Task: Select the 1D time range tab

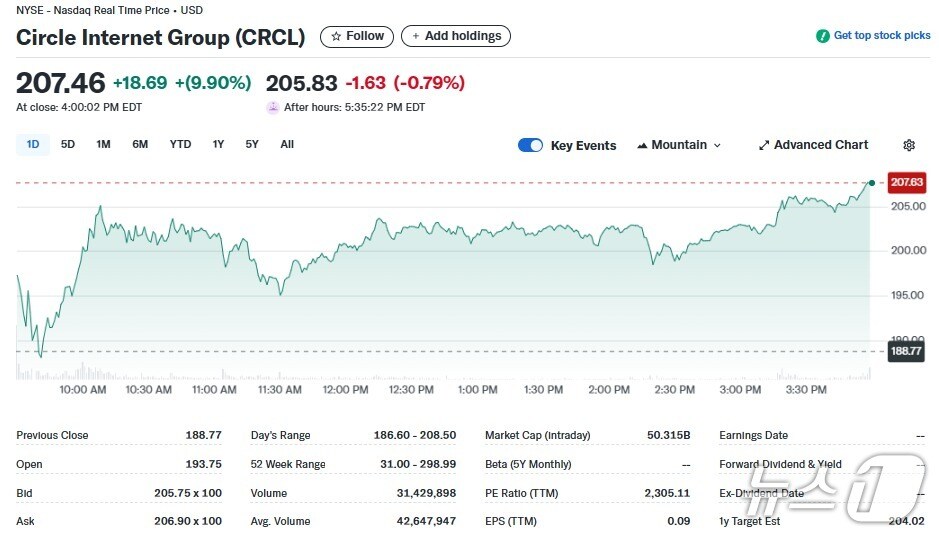Action: click(x=33, y=144)
